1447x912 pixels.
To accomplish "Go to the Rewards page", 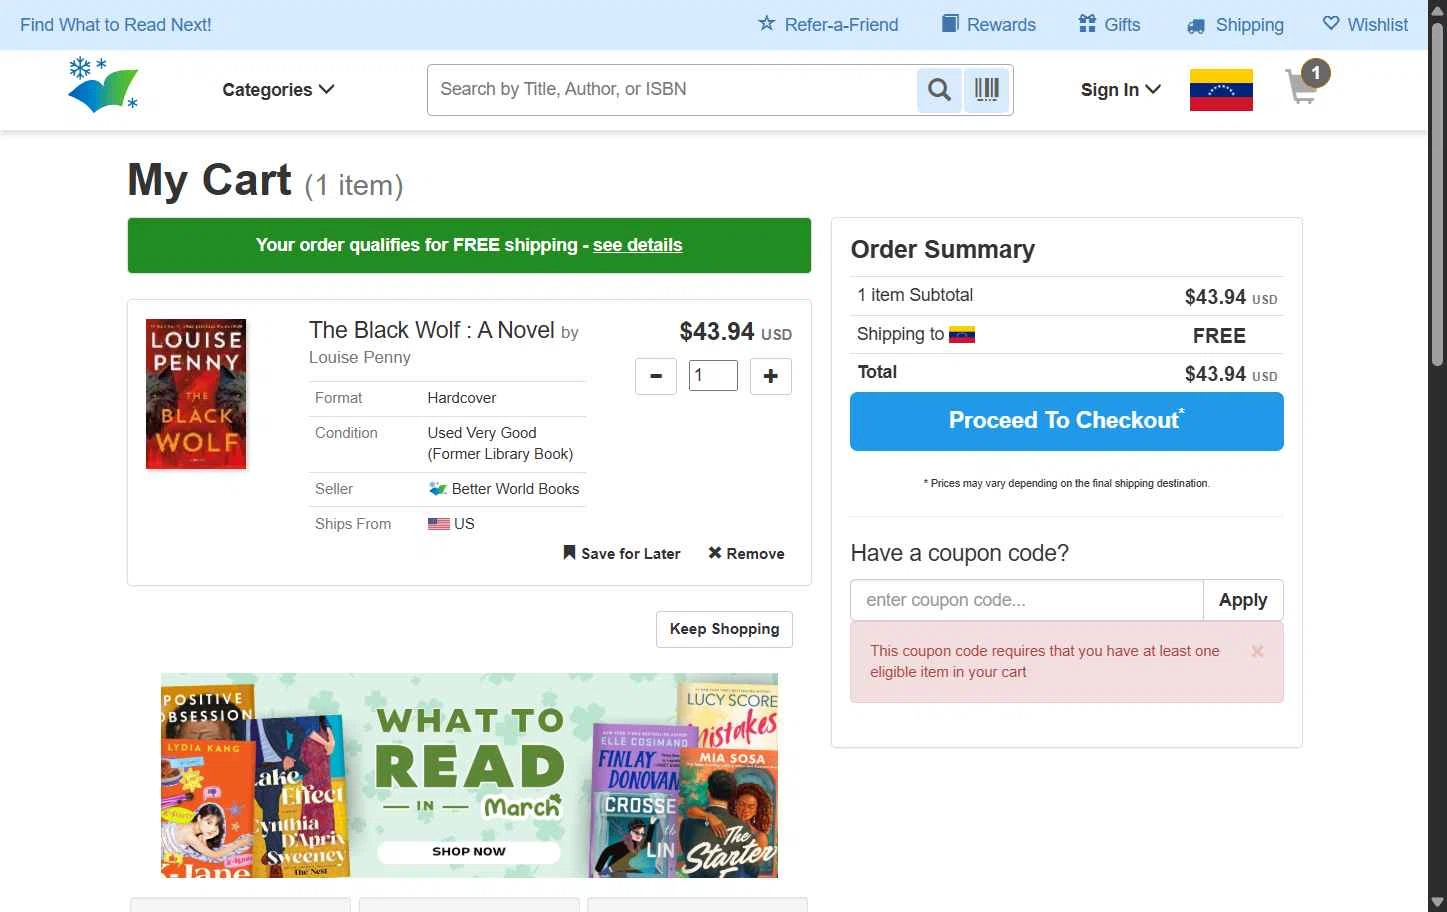I will (x=989, y=25).
